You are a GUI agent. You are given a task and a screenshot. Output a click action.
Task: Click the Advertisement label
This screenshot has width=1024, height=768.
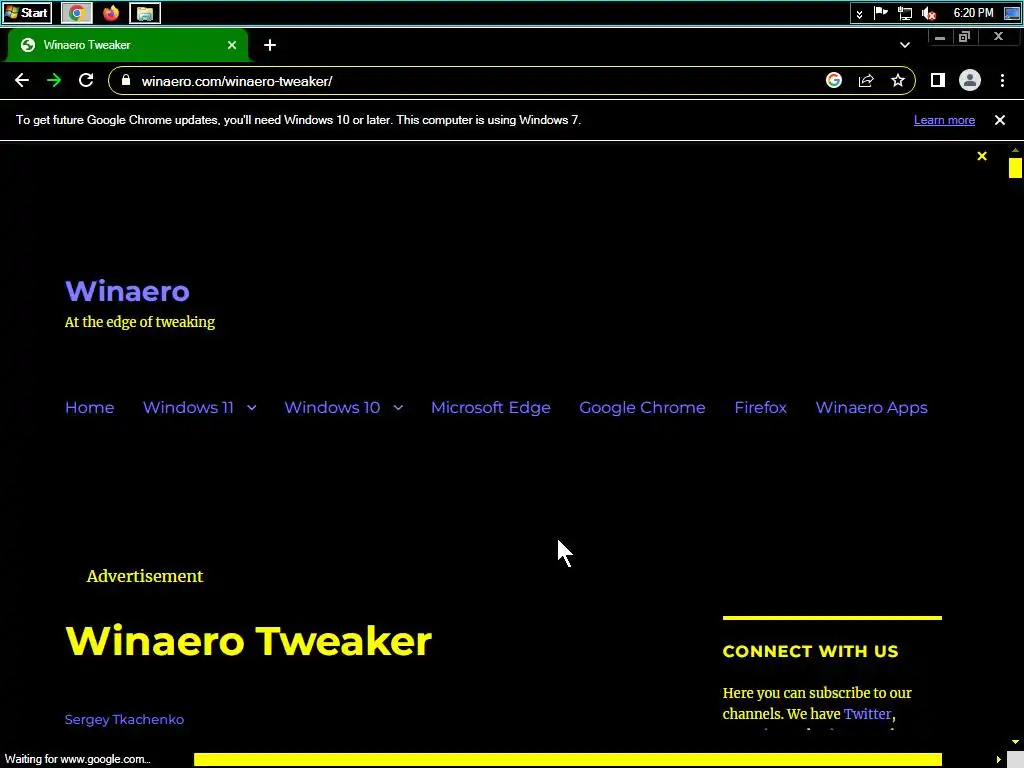(x=144, y=576)
